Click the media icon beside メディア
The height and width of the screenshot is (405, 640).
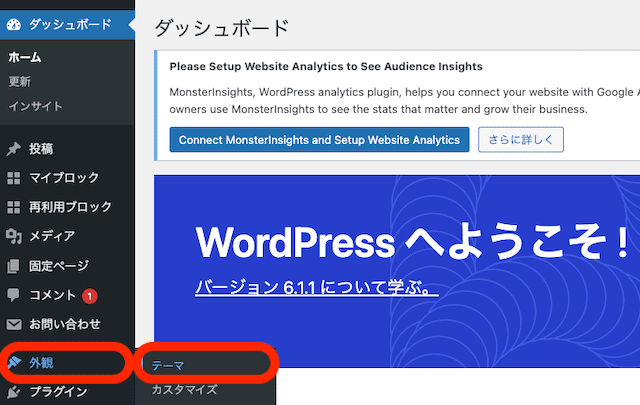[13, 236]
